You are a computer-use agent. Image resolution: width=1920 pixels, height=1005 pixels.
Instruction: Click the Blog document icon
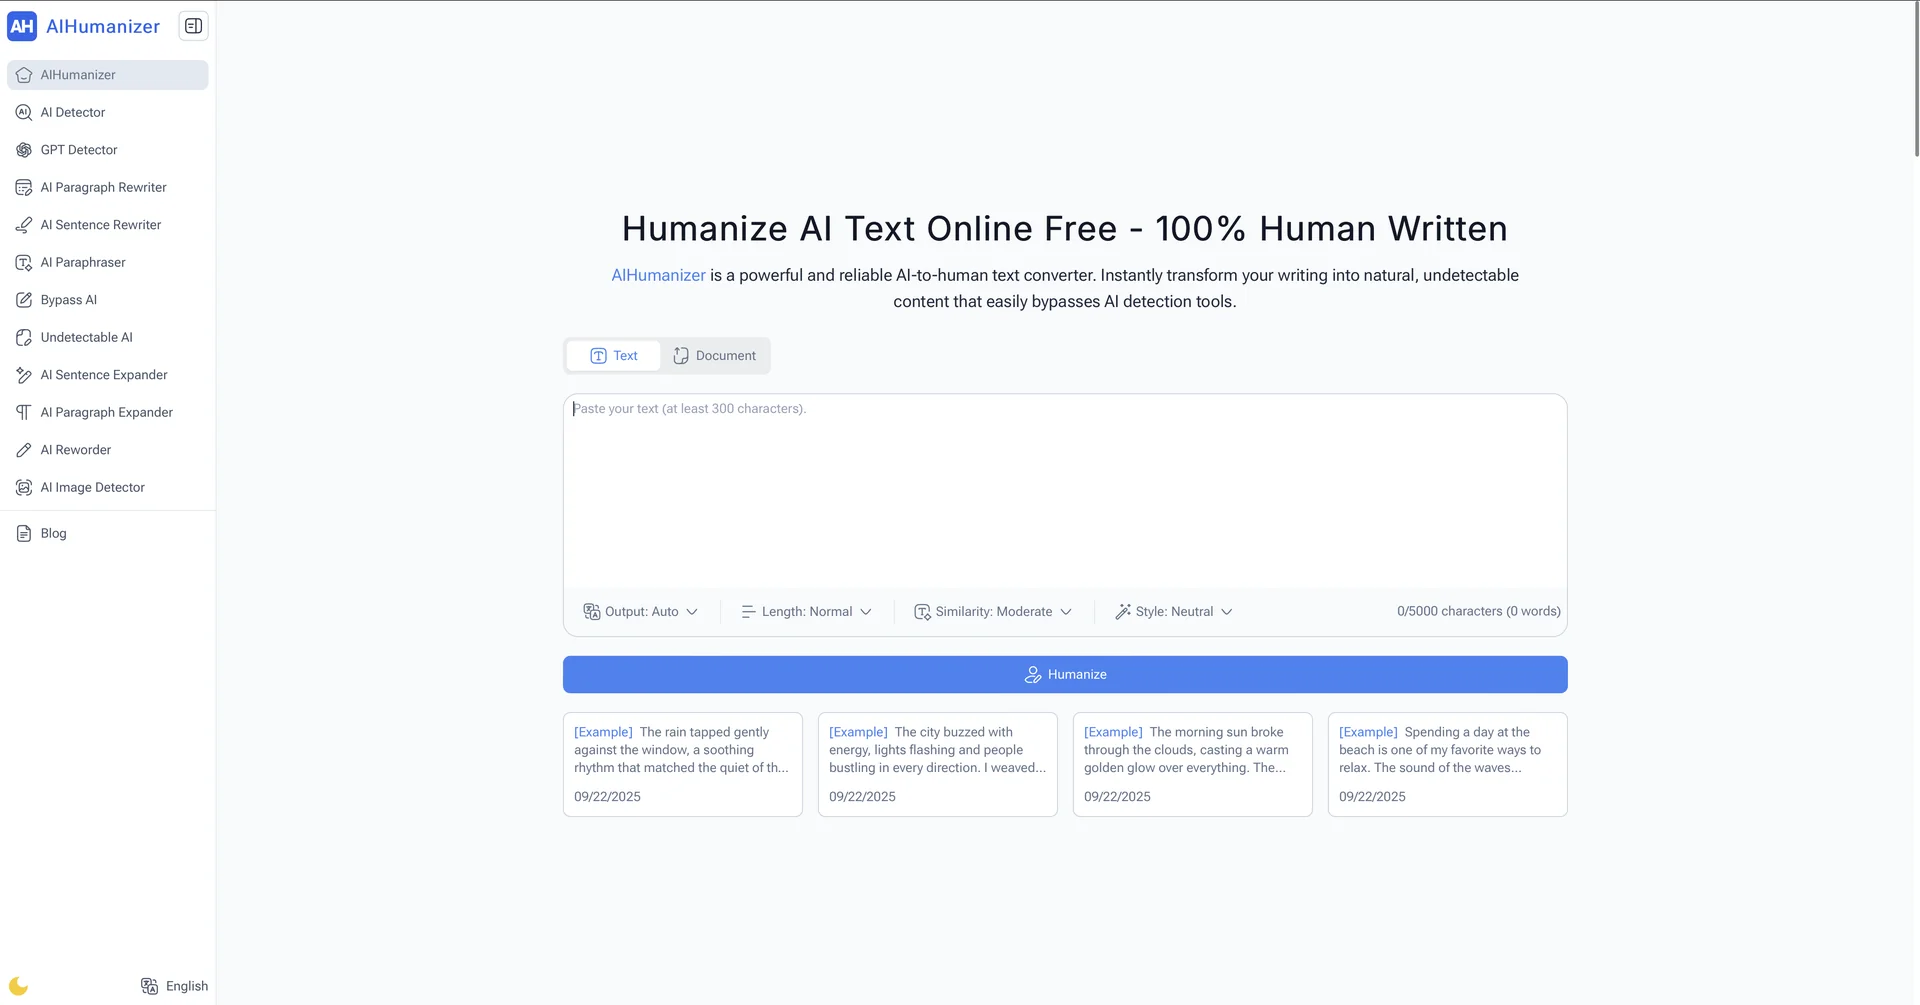[x=24, y=533]
